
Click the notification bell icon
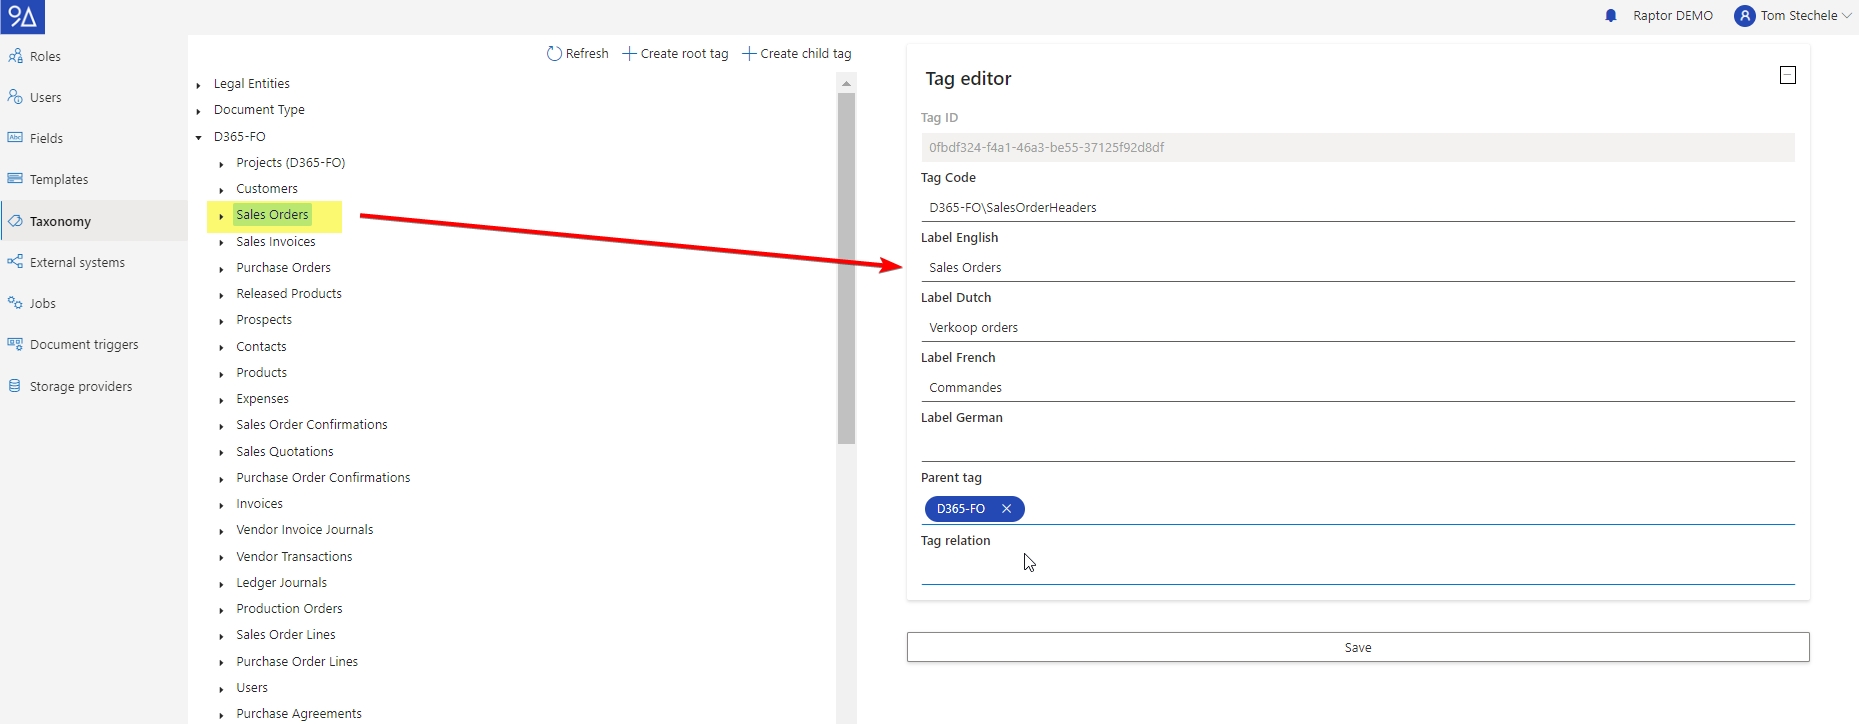[x=1610, y=16]
